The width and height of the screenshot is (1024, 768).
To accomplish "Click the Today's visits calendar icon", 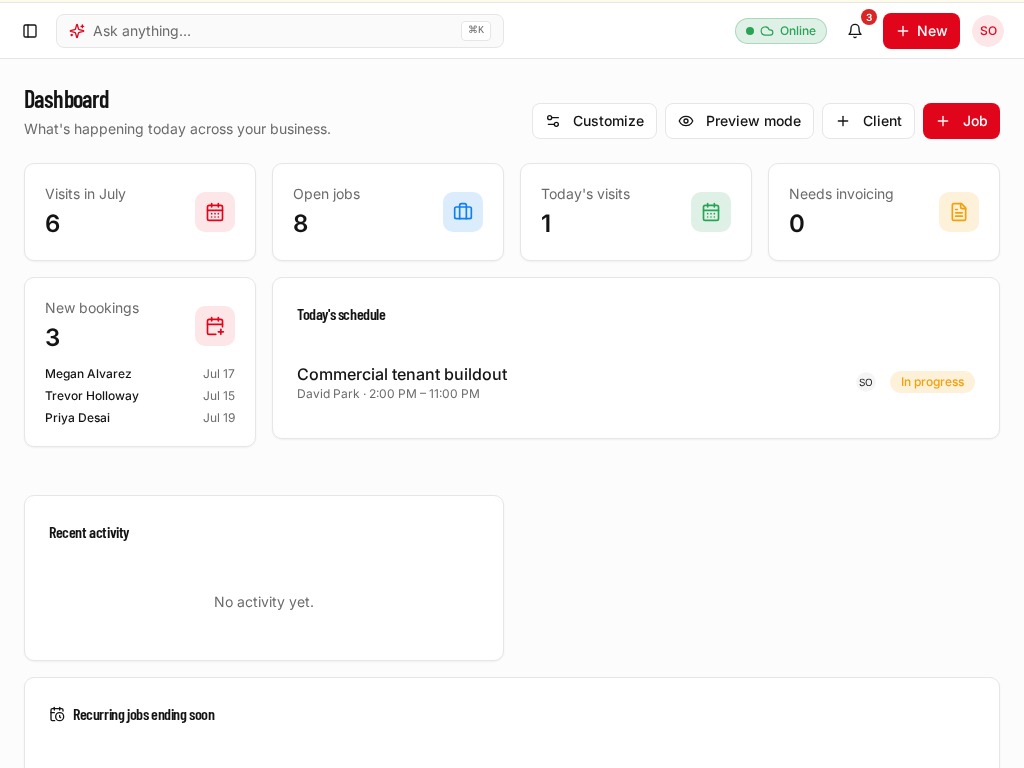I will 711,212.
